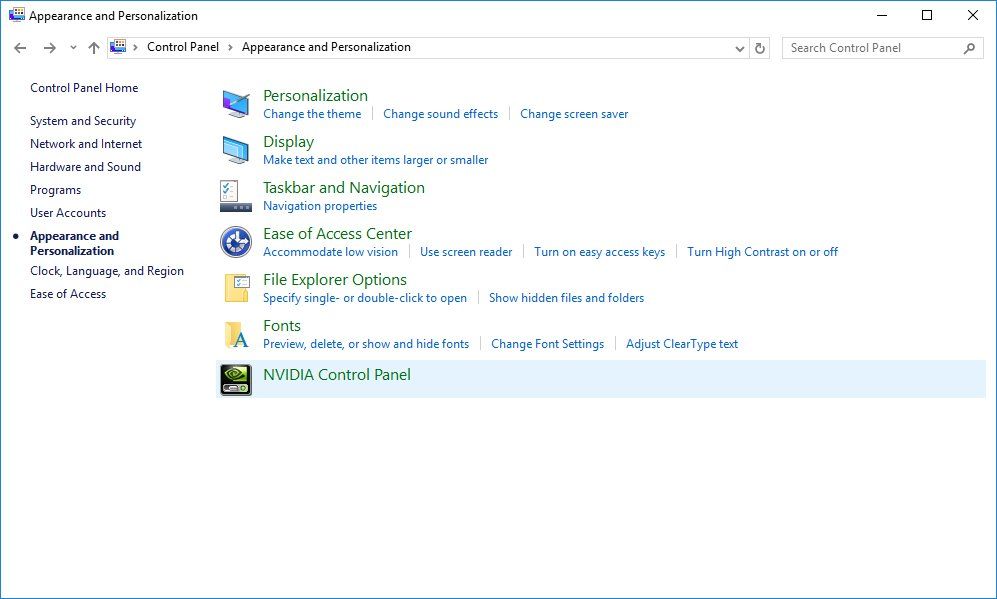
Task: Click the Change the theme link
Action: click(313, 114)
